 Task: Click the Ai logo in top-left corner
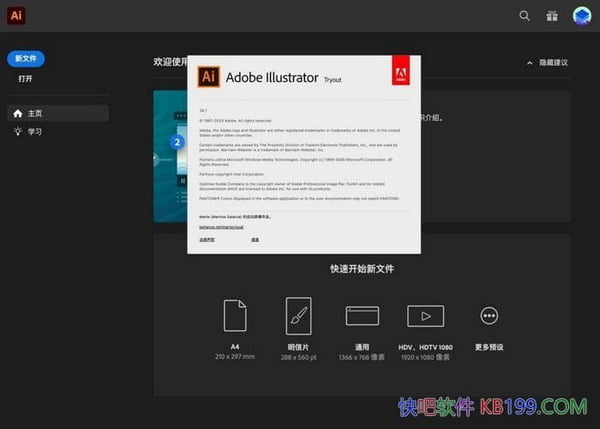[16, 16]
